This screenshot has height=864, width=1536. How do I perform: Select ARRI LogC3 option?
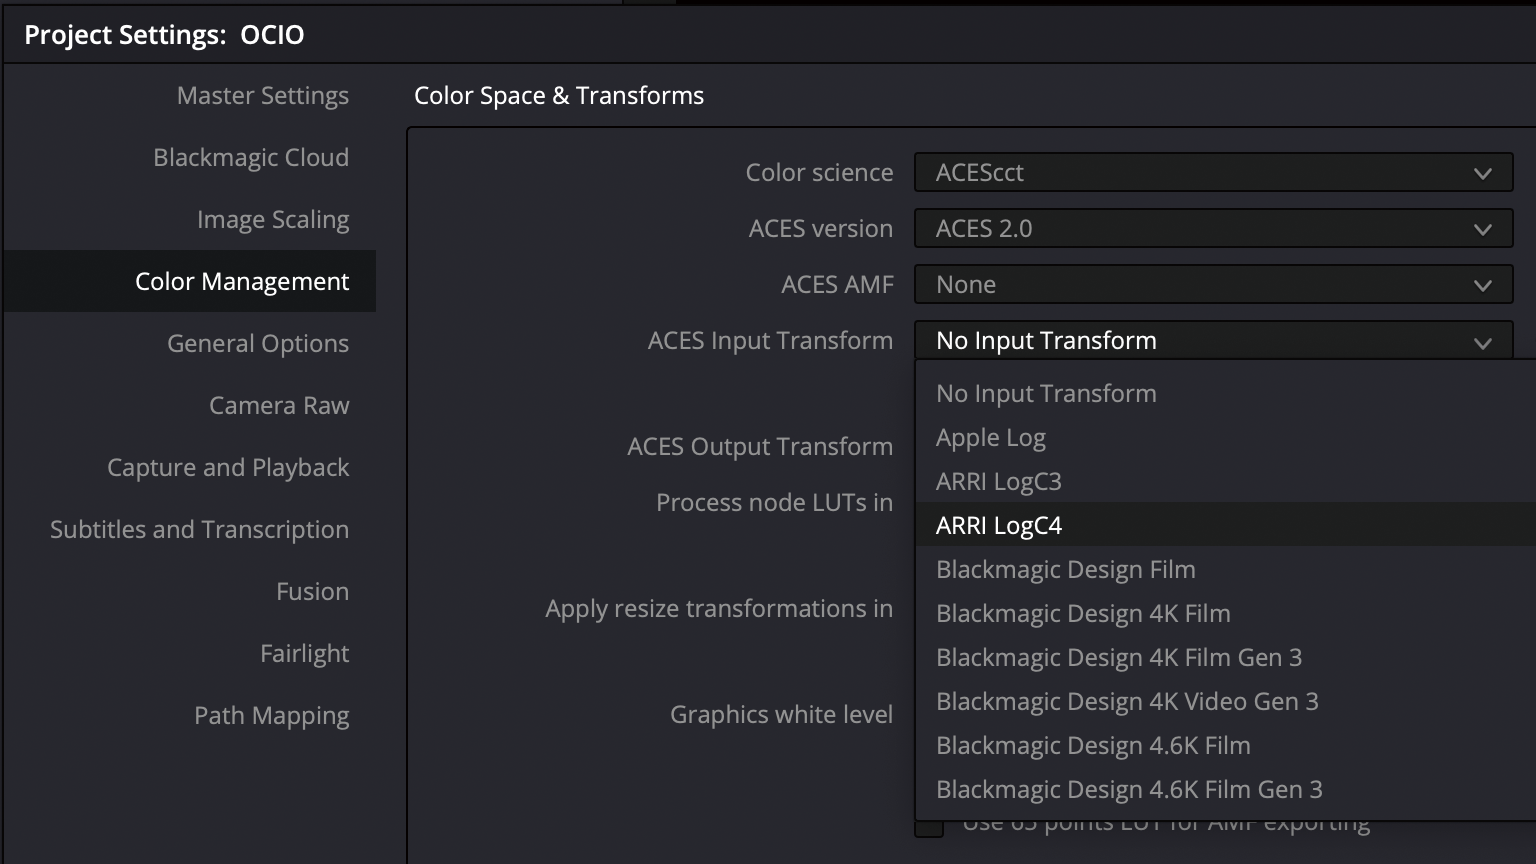[1225, 481]
